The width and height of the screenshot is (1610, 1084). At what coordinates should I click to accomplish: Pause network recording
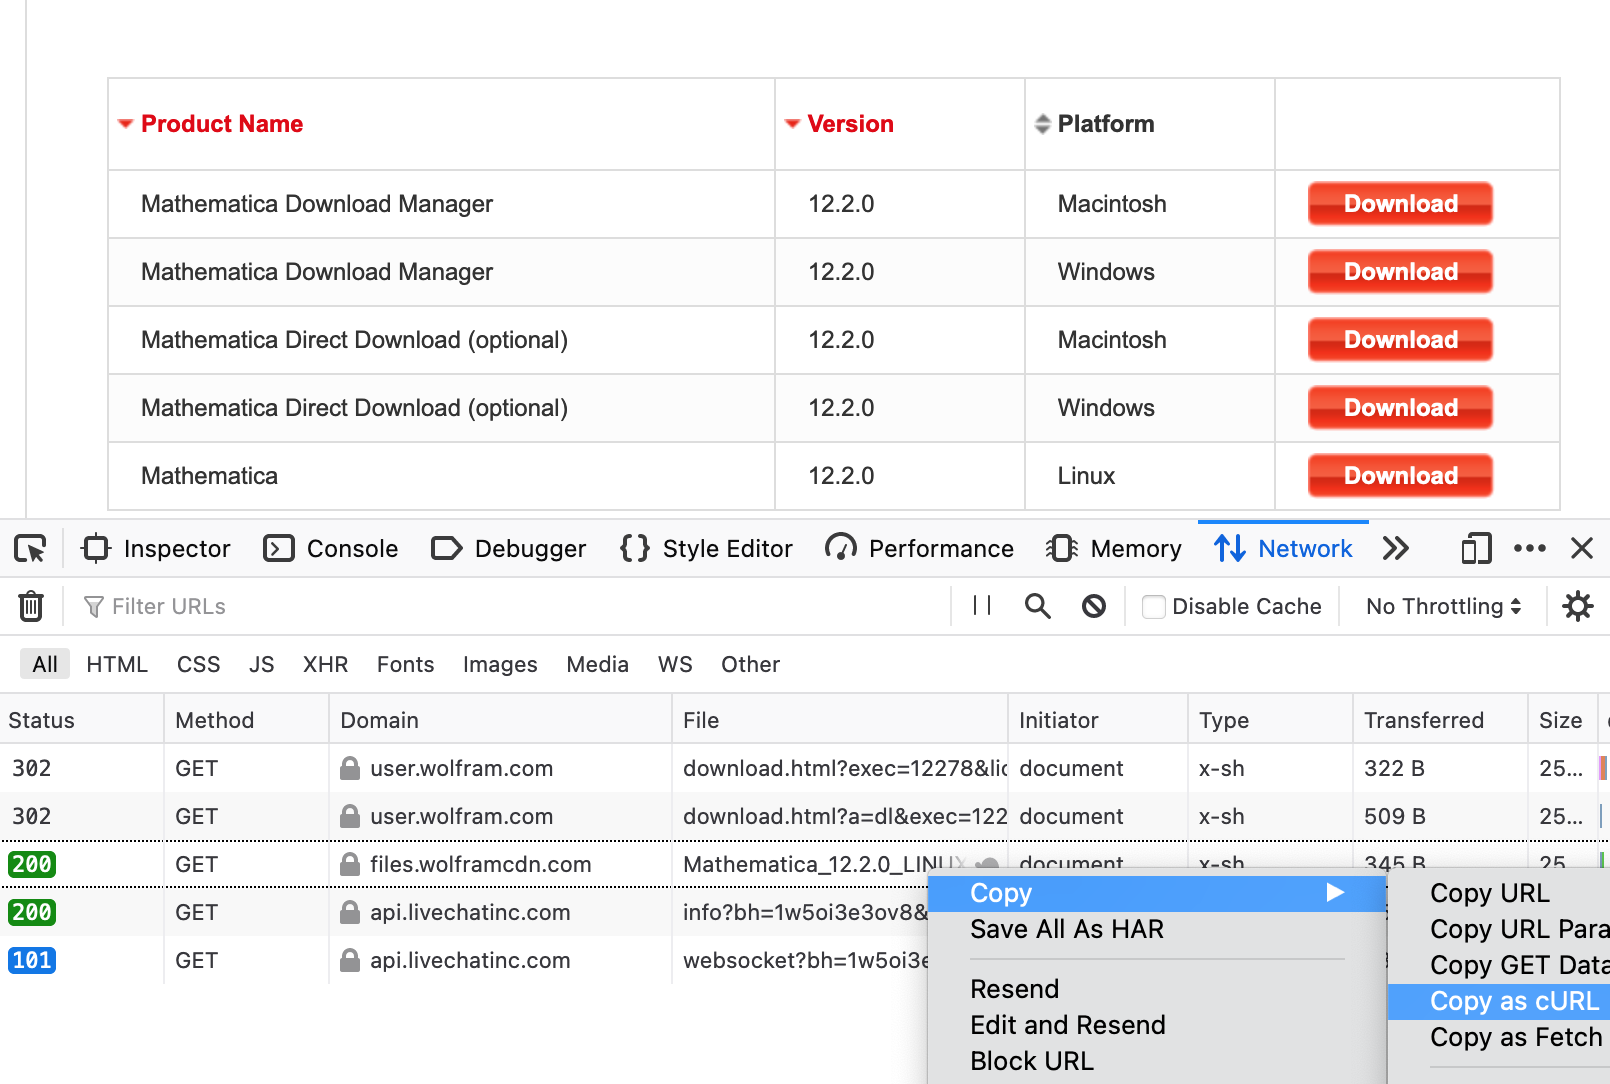982,606
